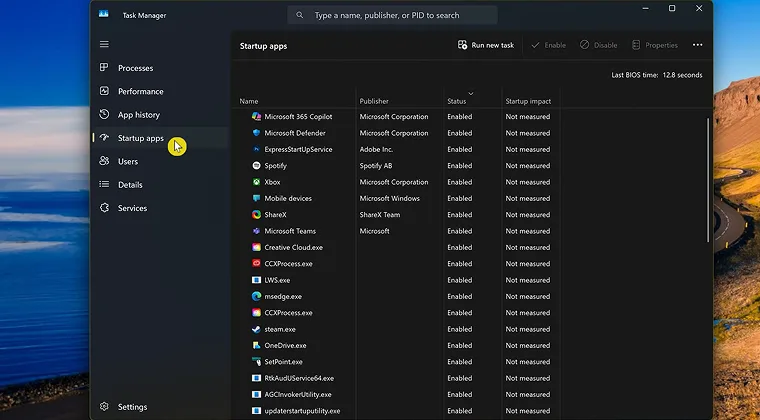Sort by the Status column header
The width and height of the screenshot is (760, 420).
point(457,101)
